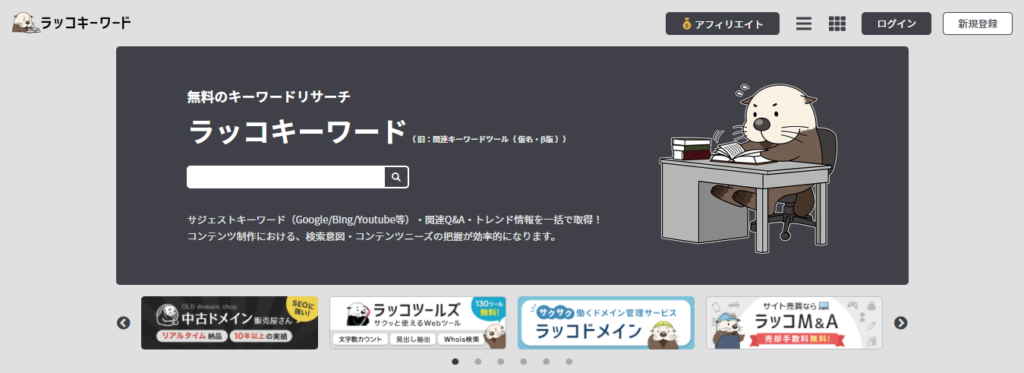Select the last carousel pagination dot
The image size is (1024, 373).
pyautogui.click(x=569, y=361)
